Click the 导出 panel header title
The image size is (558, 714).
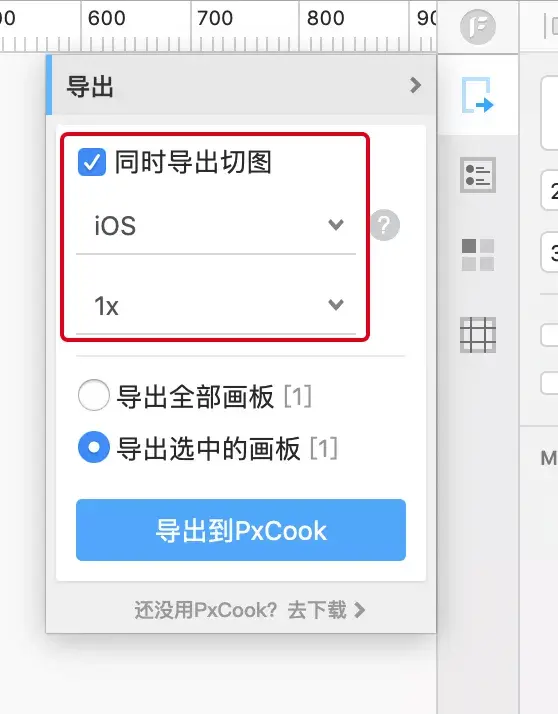(x=90, y=86)
